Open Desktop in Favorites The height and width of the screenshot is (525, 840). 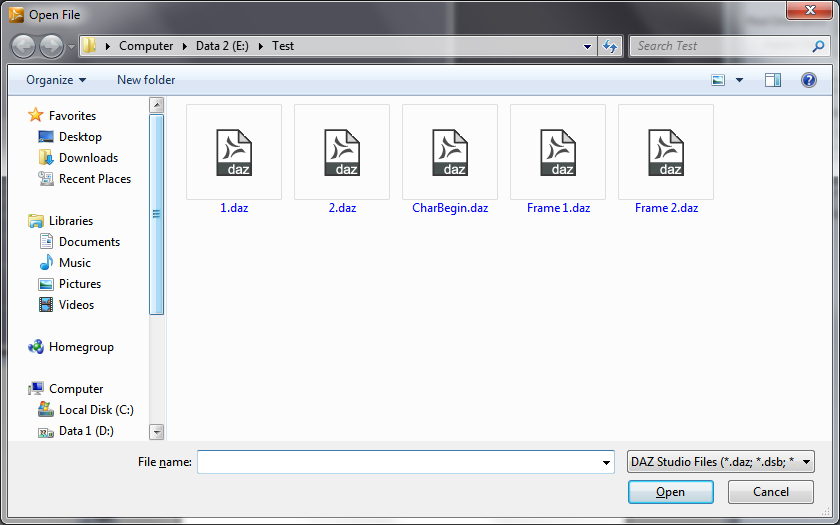tap(80, 137)
